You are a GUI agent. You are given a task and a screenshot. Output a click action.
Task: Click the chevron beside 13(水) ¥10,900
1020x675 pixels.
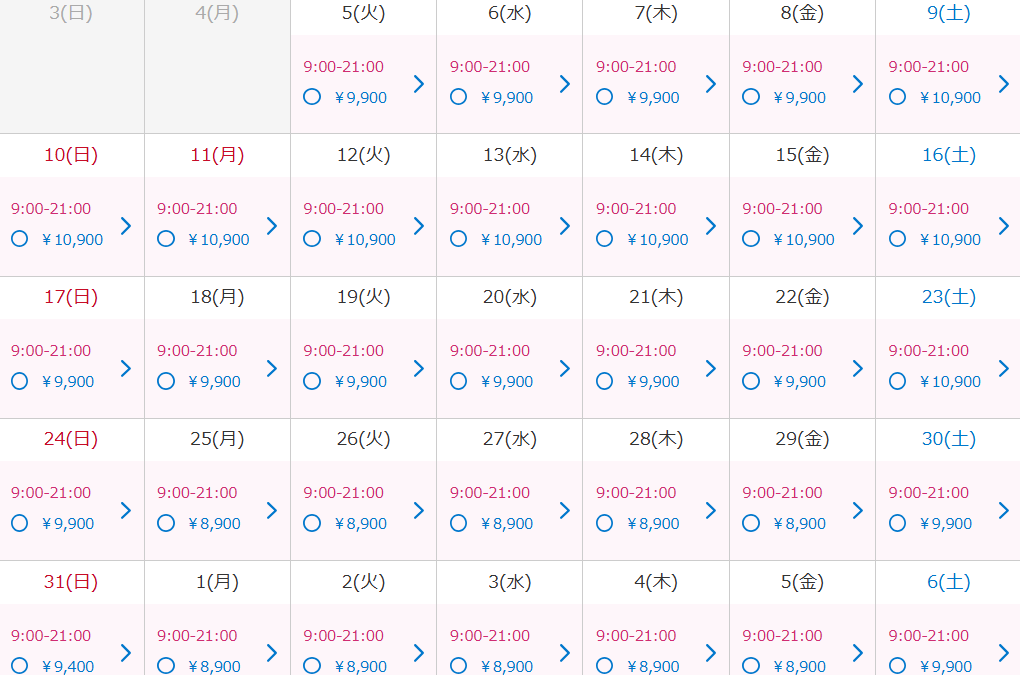(565, 226)
